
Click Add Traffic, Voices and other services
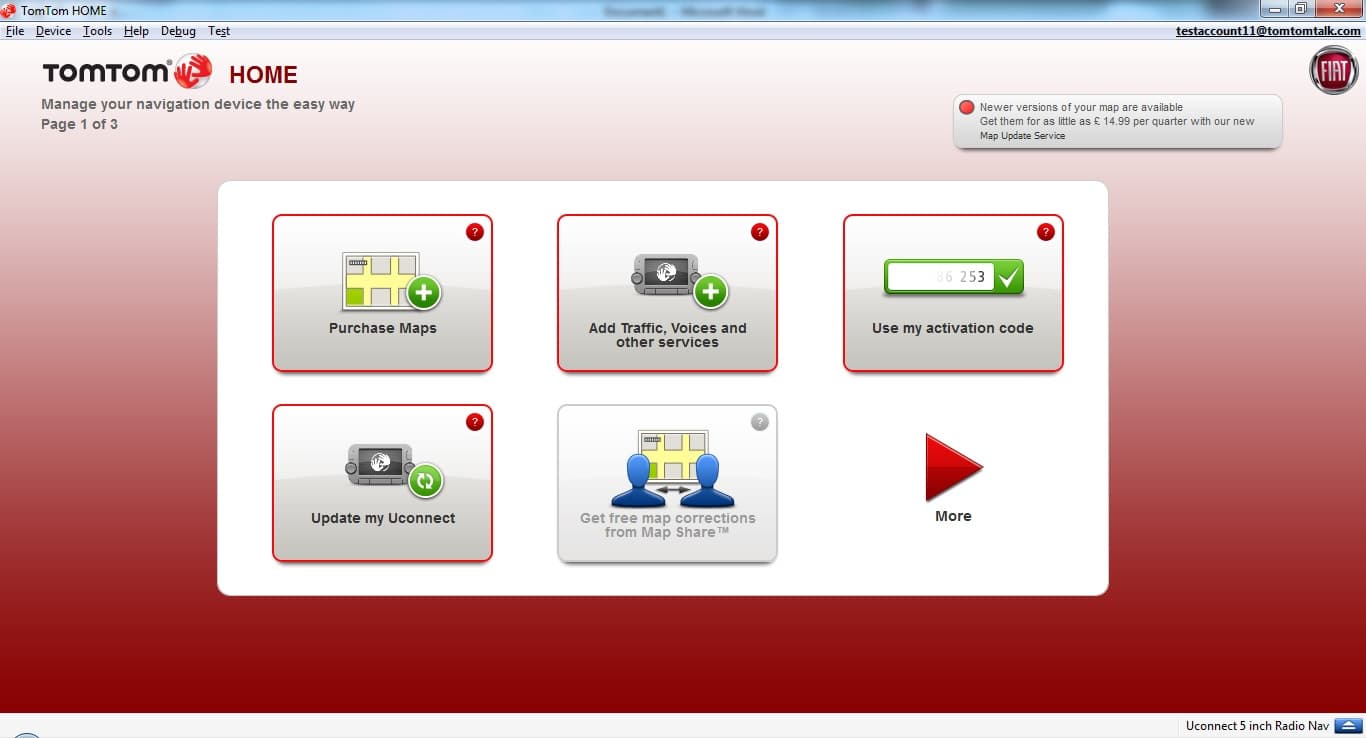[667, 293]
